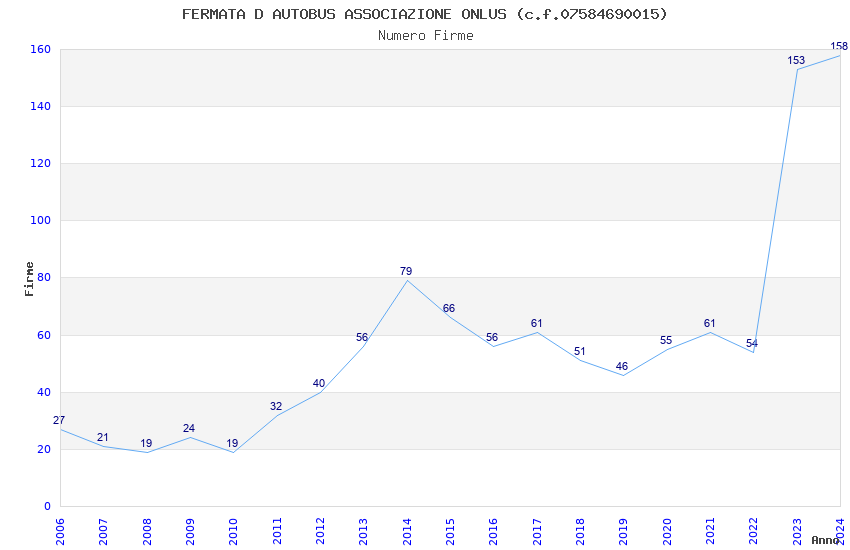
Task: Click the 2019 year label on x-axis
Action: pos(623,531)
